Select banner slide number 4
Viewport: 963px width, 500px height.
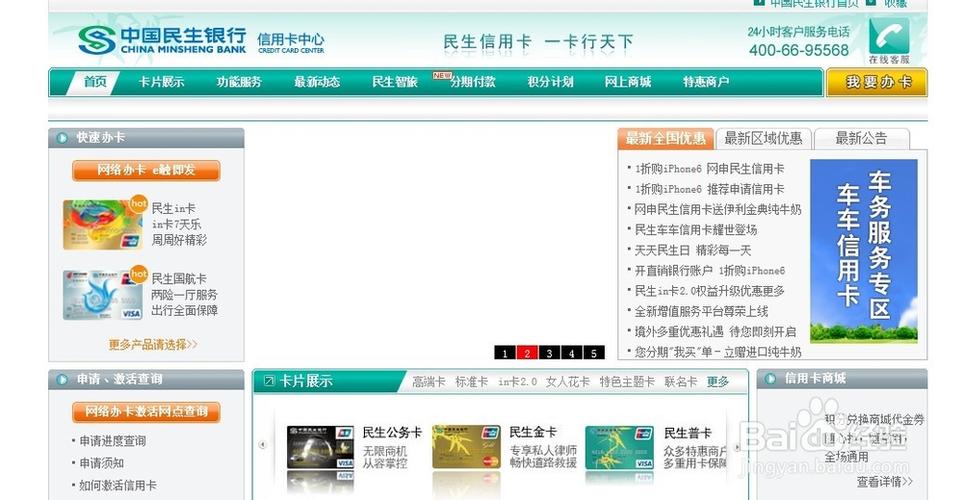point(572,353)
